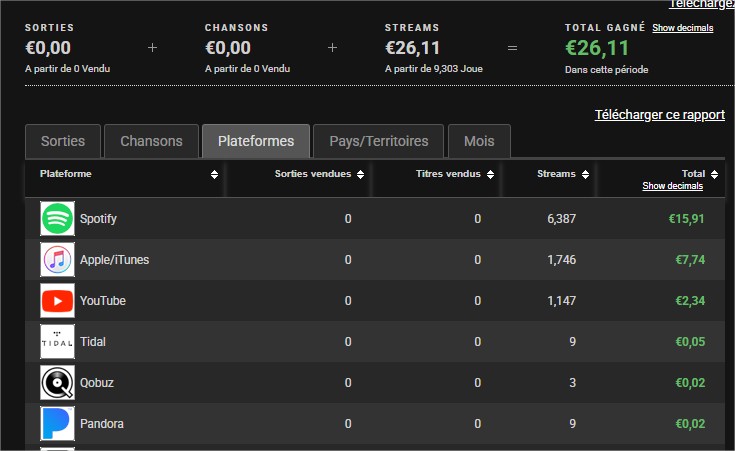Click the Sorties €0,00 amount
The image size is (735, 451).
coord(48,48)
